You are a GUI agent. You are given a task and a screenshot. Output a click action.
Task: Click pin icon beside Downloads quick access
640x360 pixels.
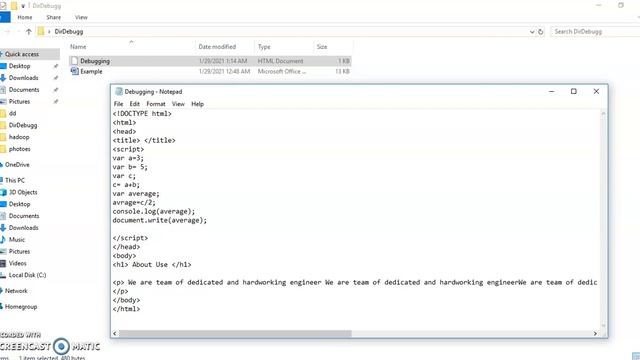[x=56, y=78]
